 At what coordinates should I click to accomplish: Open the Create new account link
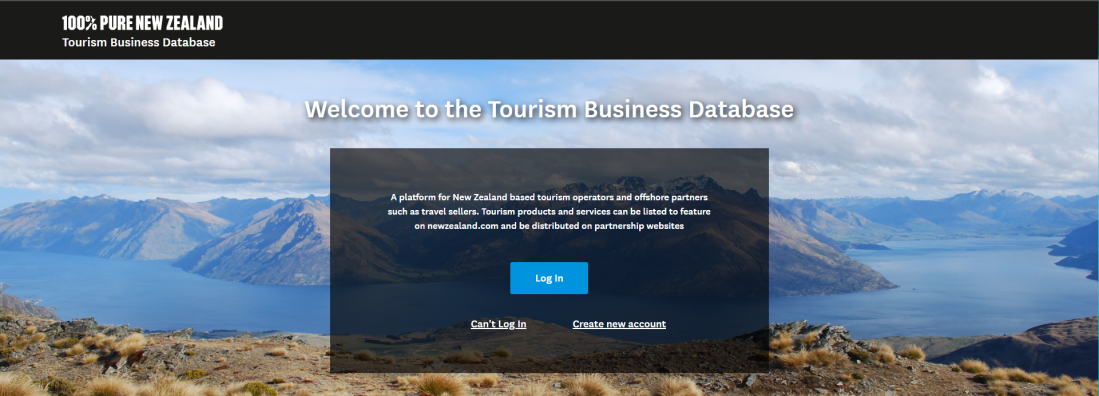pos(619,324)
